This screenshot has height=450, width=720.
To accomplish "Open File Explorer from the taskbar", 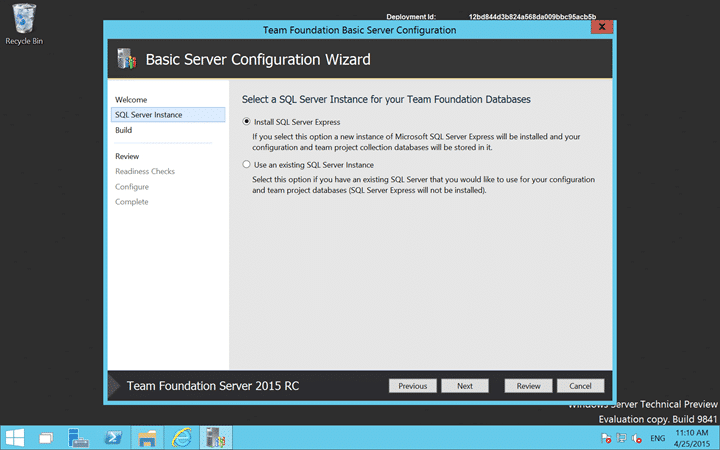I will 147,438.
